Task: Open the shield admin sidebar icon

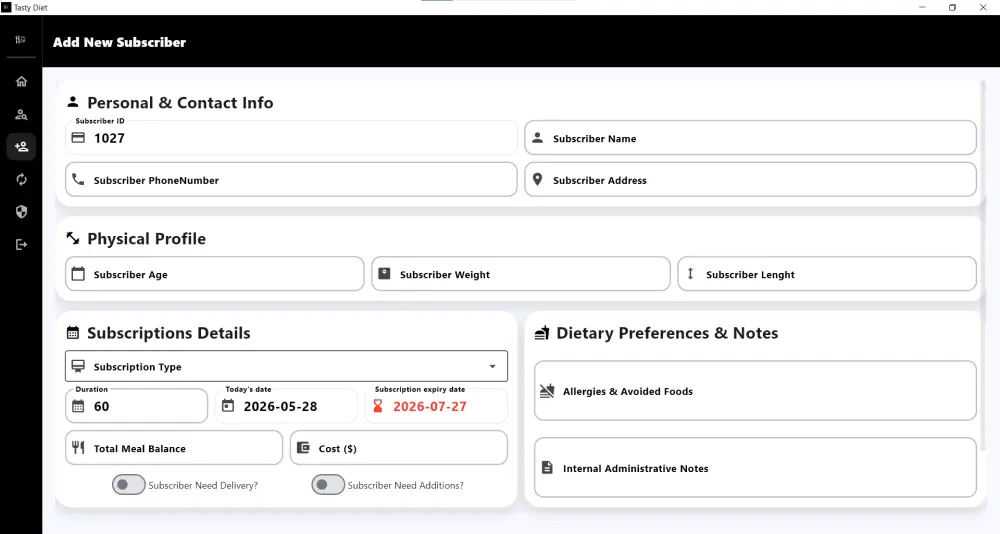Action: [21, 212]
